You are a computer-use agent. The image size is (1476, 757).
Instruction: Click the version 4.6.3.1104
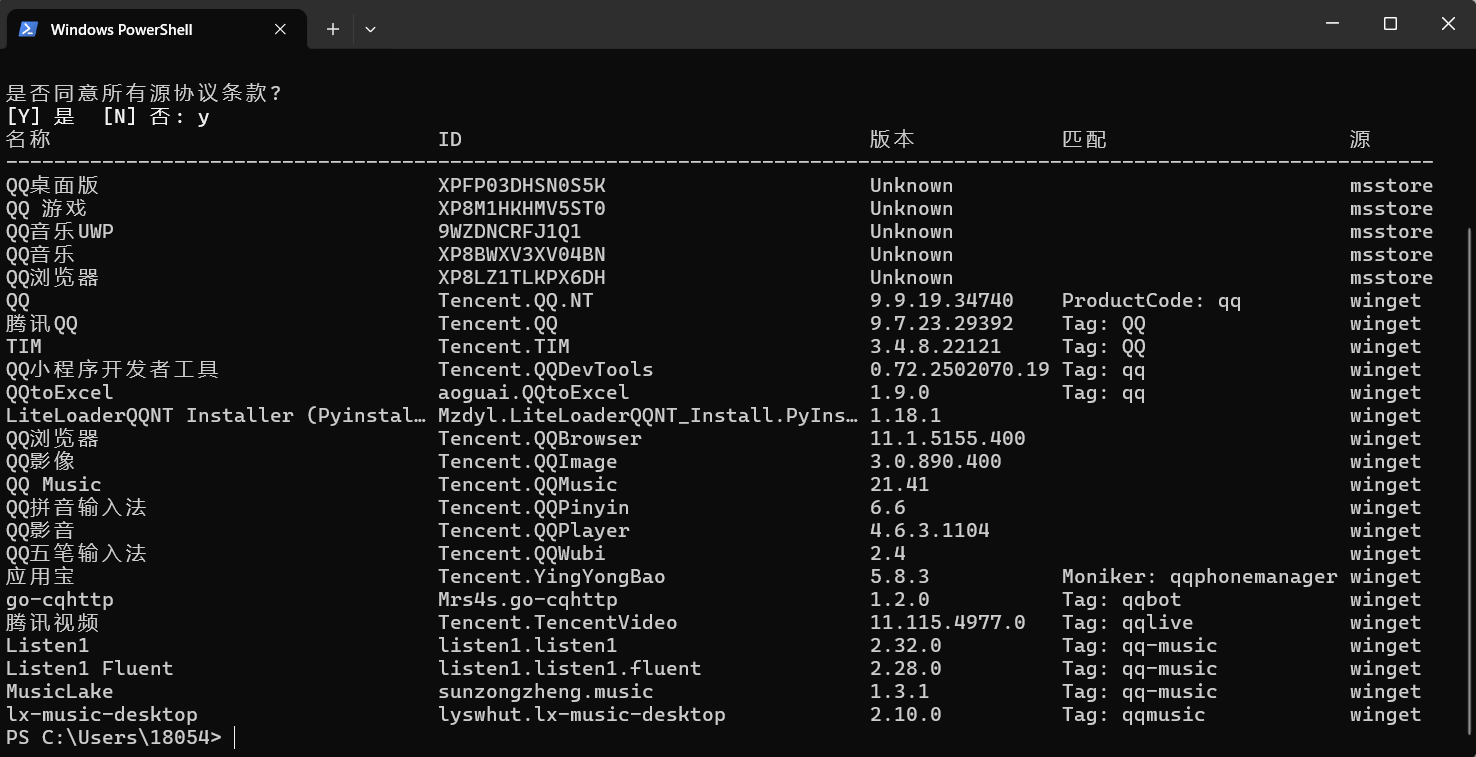click(930, 530)
